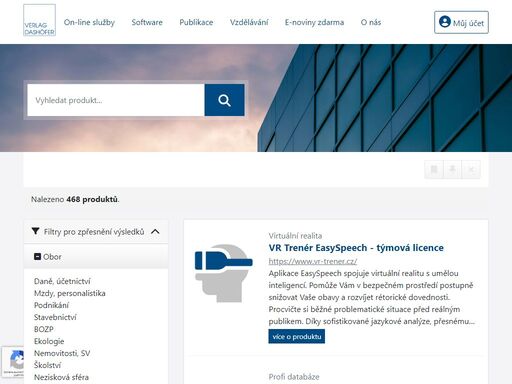Click the reCAPTCHA badge
The image size is (512, 384).
point(13,362)
